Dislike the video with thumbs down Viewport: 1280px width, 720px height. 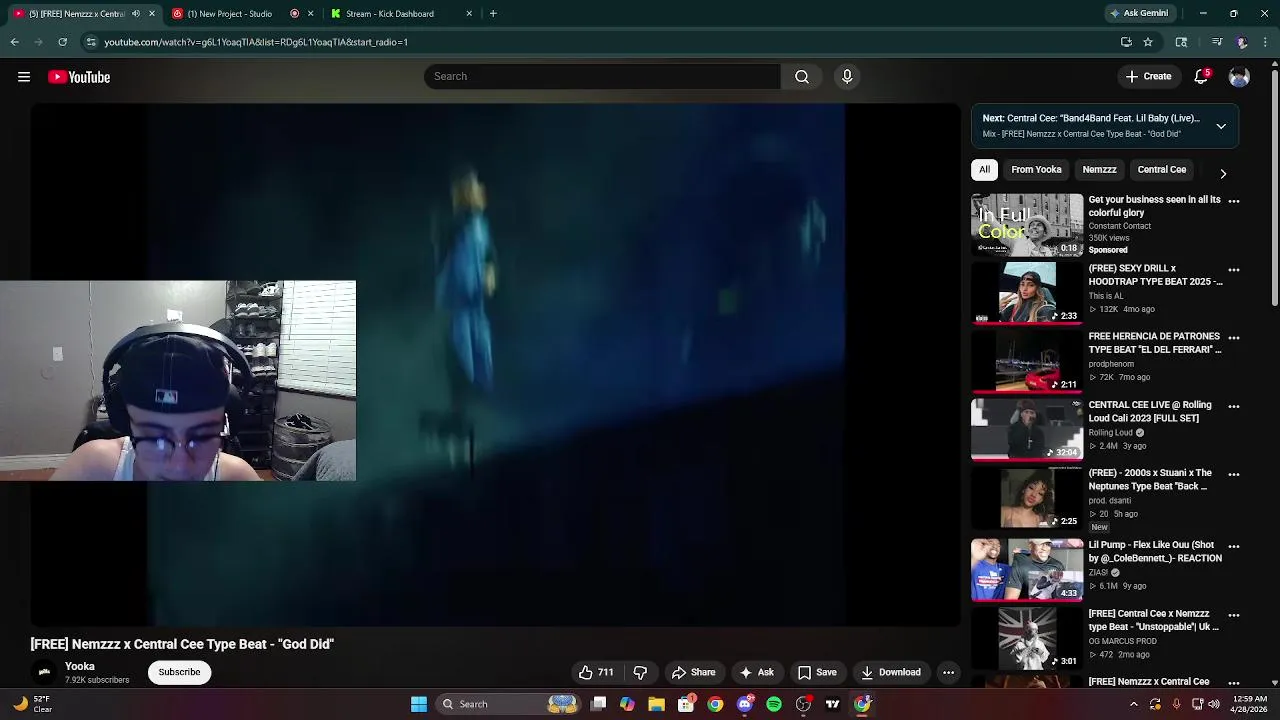pyautogui.click(x=640, y=672)
